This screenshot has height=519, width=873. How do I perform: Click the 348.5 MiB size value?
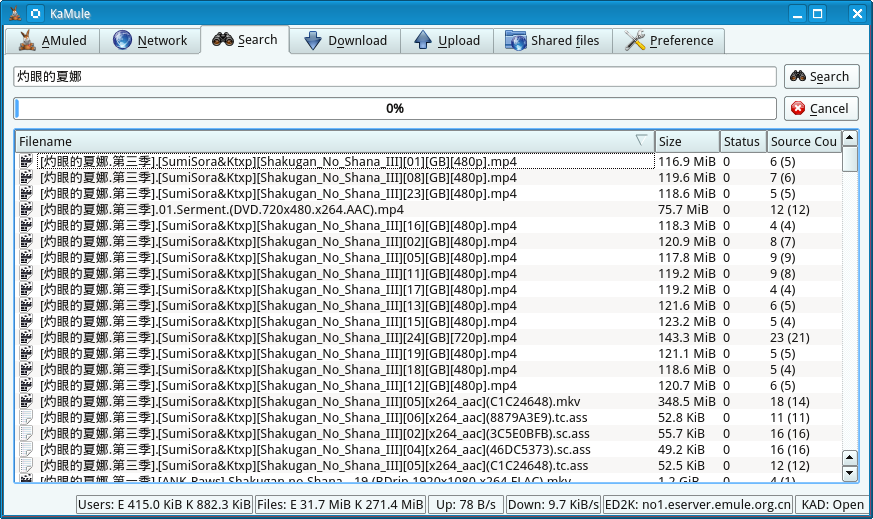click(686, 402)
